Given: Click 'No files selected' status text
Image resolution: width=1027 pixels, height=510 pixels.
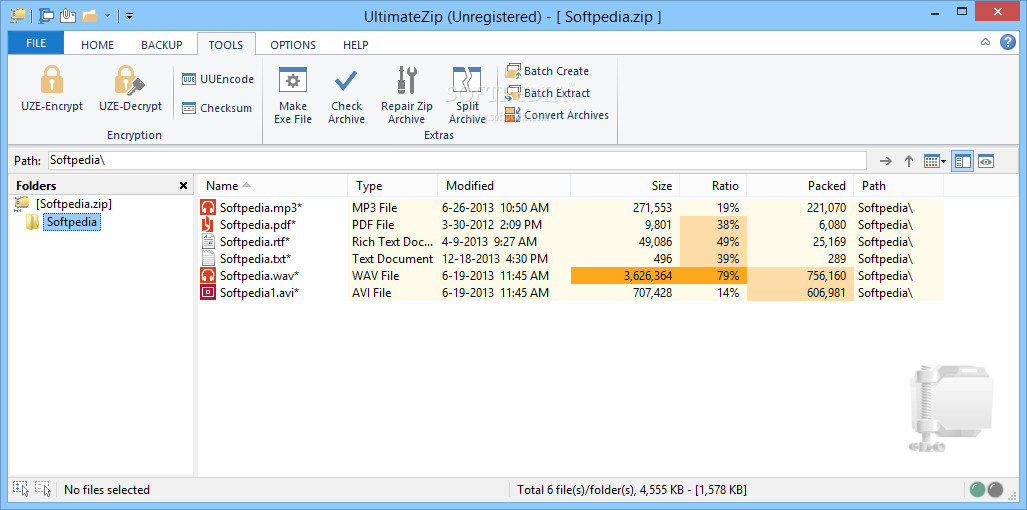Looking at the screenshot, I should [x=107, y=490].
